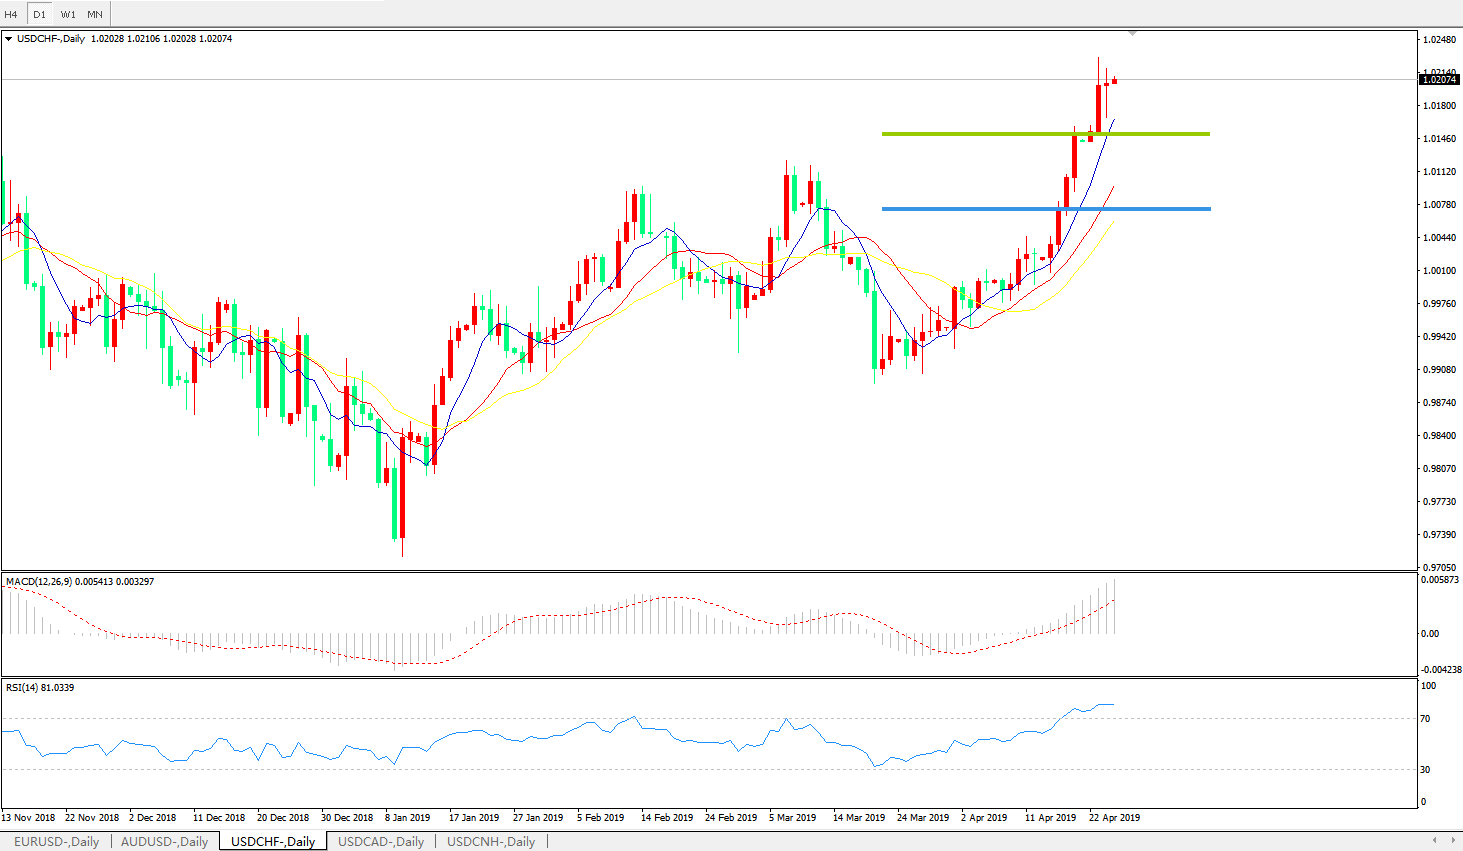This screenshot has height=851, width=1463.
Task: Switch chart to W1 weekly timeframe
Action: coord(67,14)
